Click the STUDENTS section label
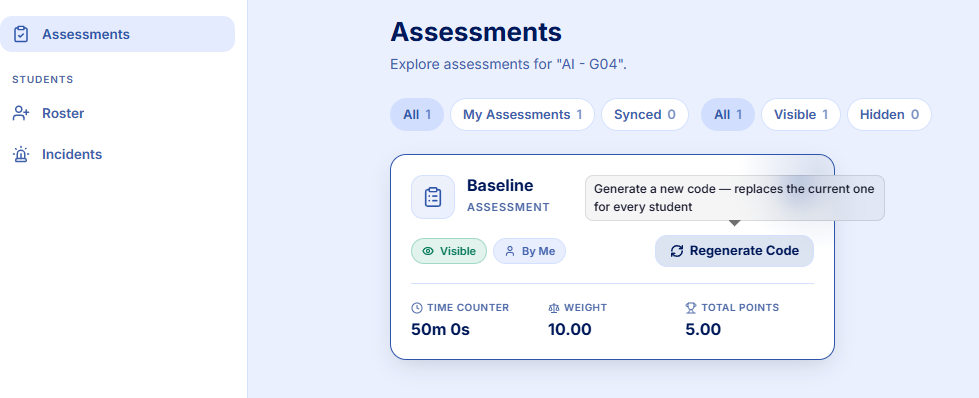 coord(42,79)
